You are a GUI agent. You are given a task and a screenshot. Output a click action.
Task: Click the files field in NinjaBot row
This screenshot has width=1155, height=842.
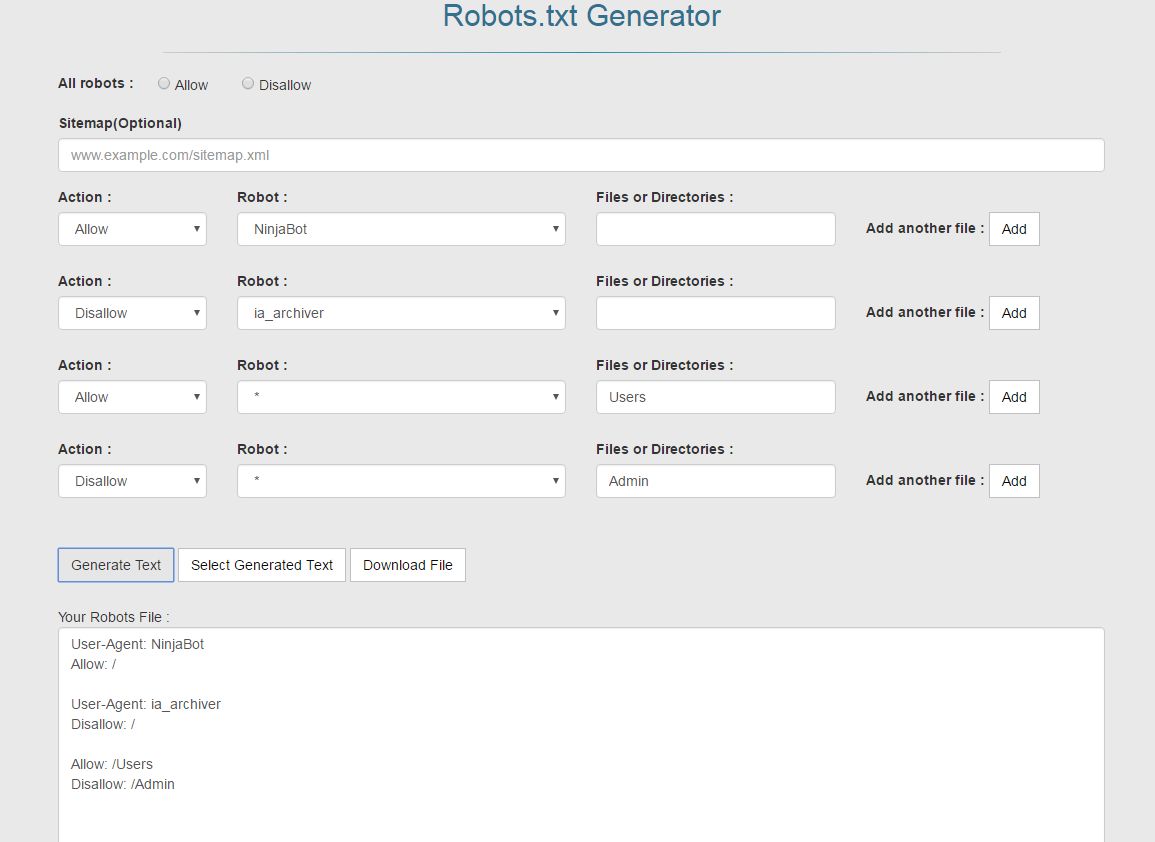pyautogui.click(x=715, y=229)
